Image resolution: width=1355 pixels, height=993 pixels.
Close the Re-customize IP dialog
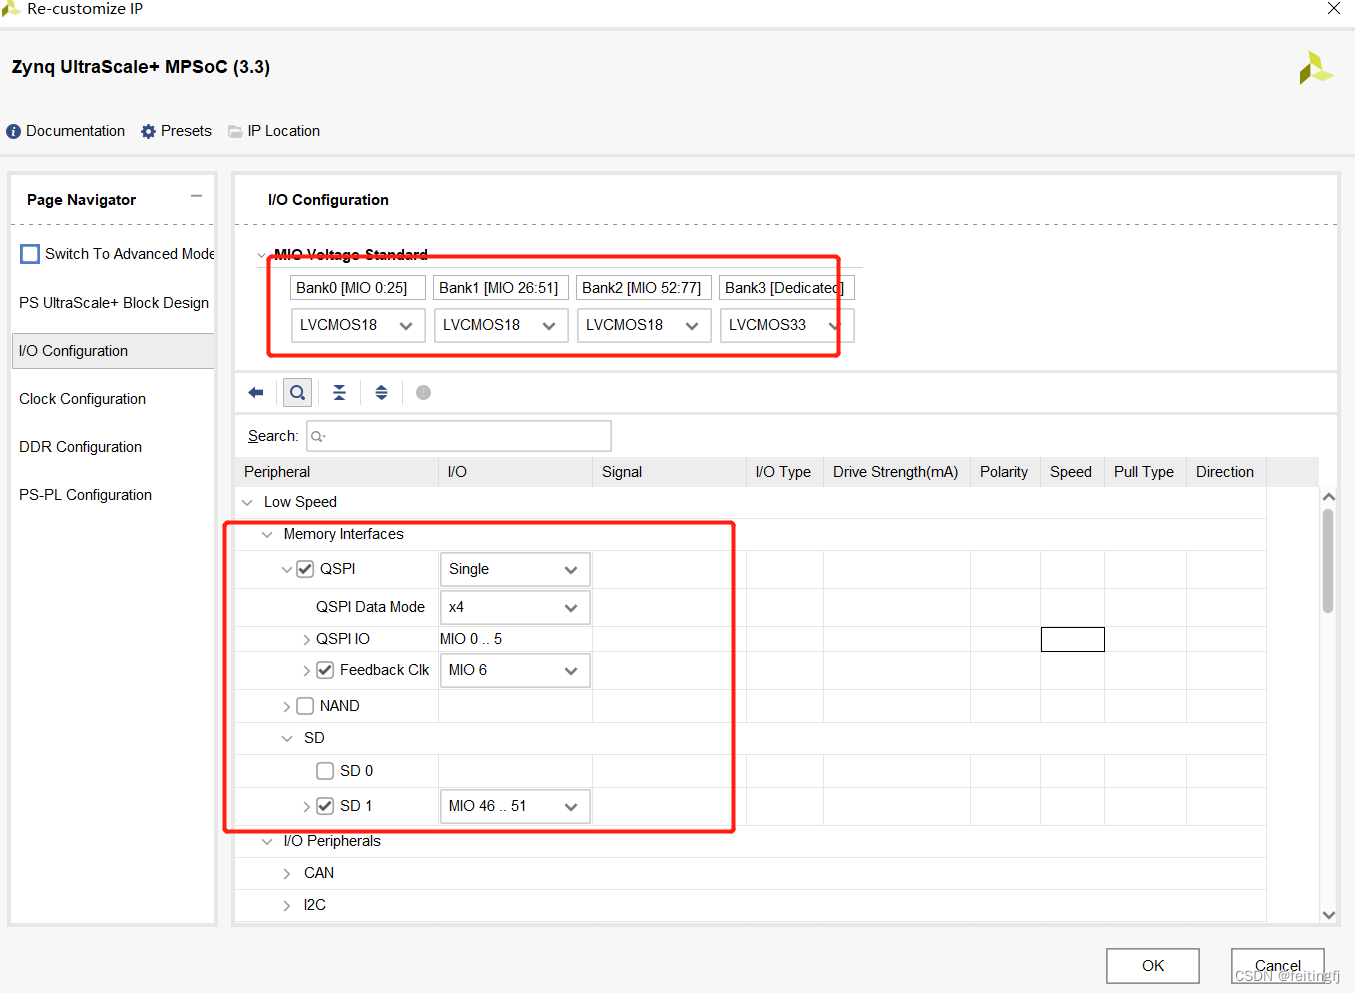1333,9
